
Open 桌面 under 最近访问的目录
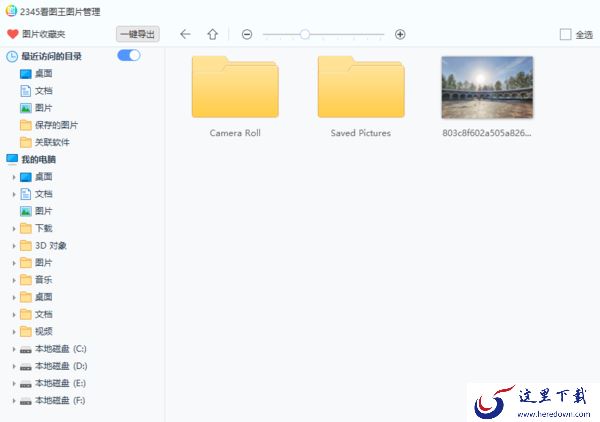[x=36, y=73]
